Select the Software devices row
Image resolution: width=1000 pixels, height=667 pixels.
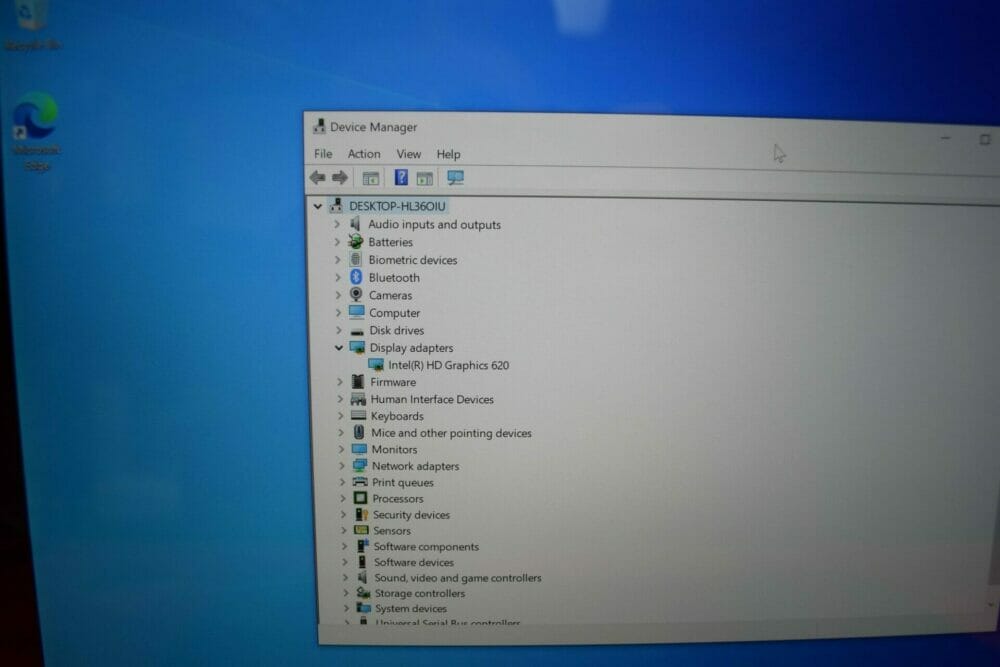[x=414, y=562]
